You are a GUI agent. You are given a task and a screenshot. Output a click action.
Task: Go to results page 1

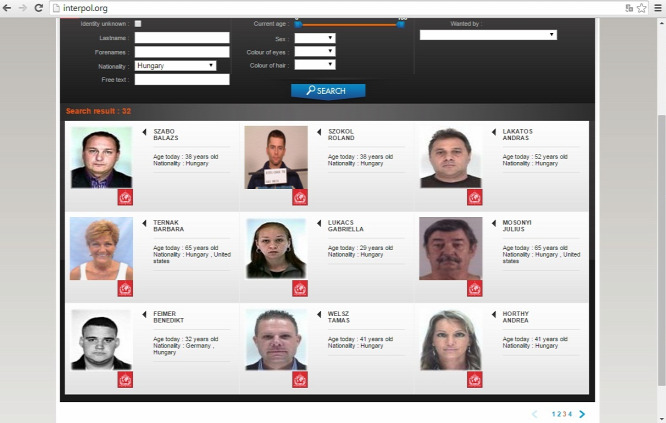click(x=553, y=414)
